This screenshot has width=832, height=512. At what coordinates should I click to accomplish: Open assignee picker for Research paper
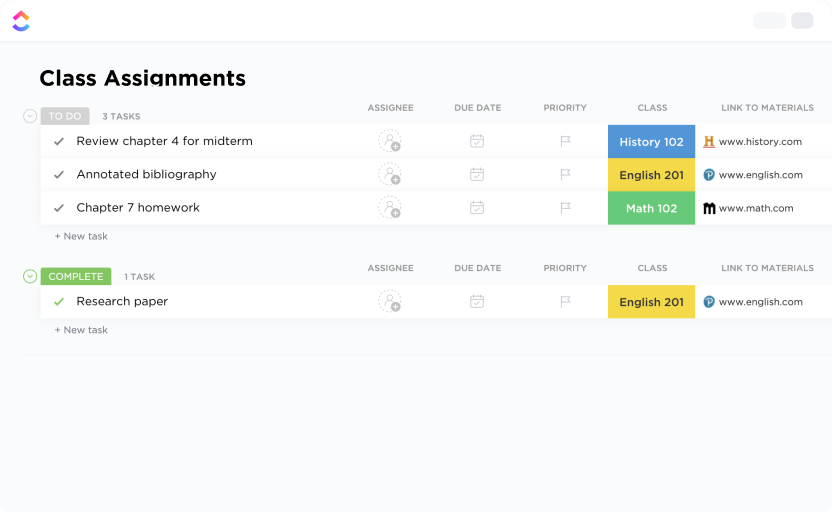[x=389, y=302]
